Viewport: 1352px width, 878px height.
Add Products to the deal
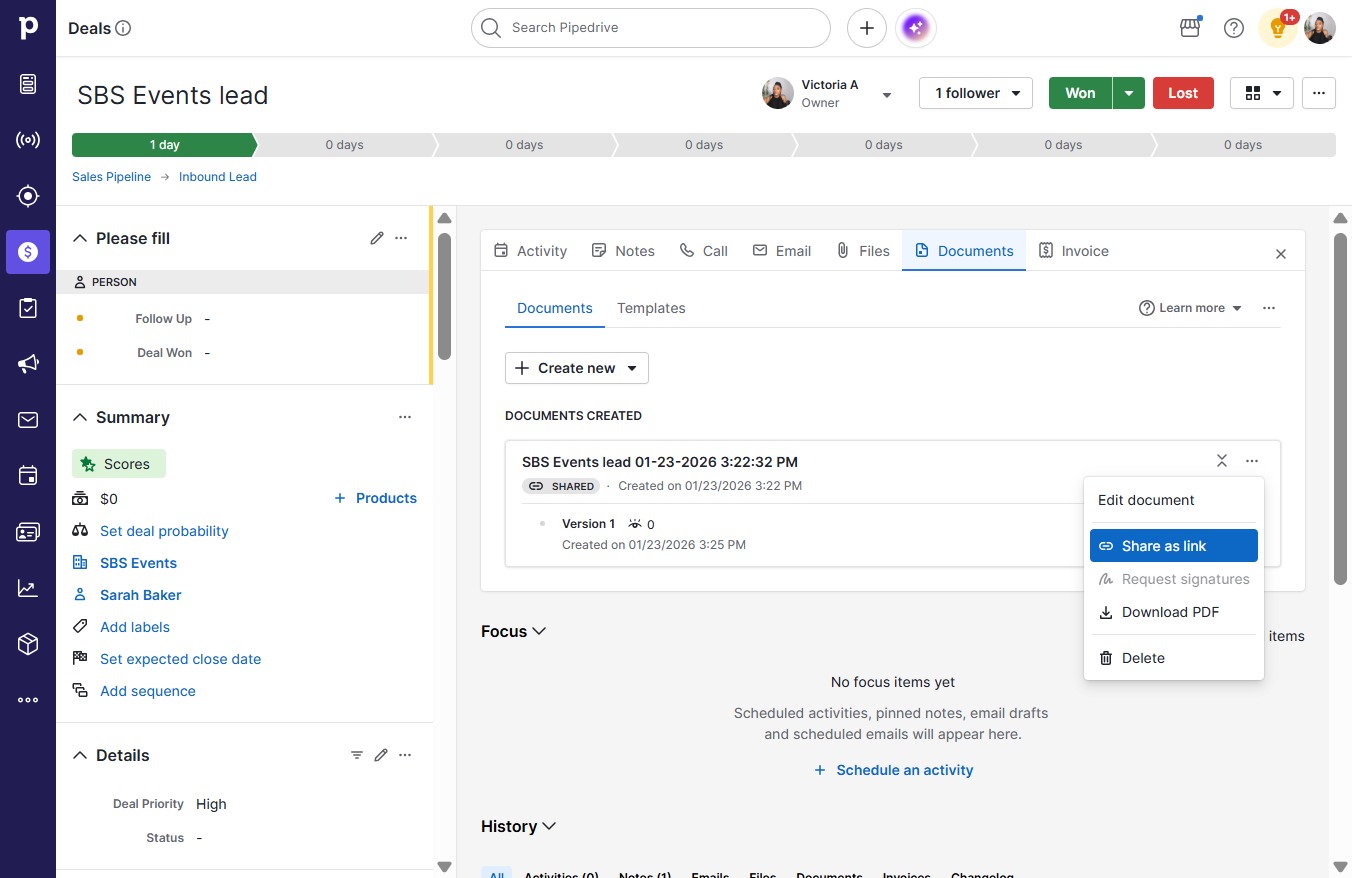(x=375, y=498)
